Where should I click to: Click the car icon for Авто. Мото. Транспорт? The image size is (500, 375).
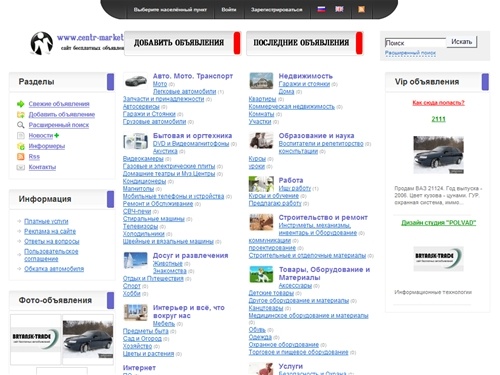pos(135,81)
